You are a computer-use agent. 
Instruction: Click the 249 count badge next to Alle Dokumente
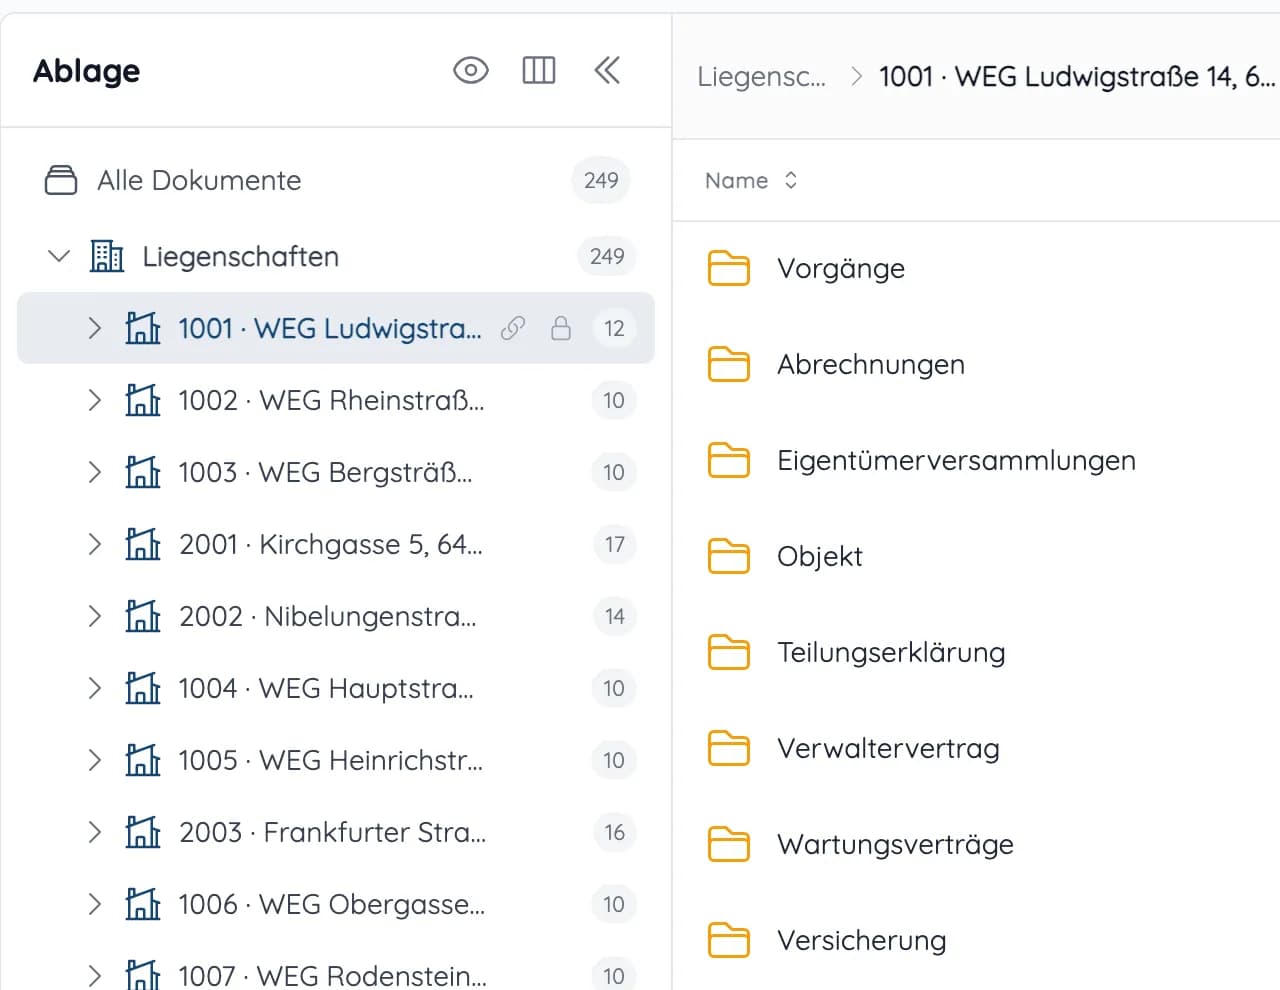601,180
